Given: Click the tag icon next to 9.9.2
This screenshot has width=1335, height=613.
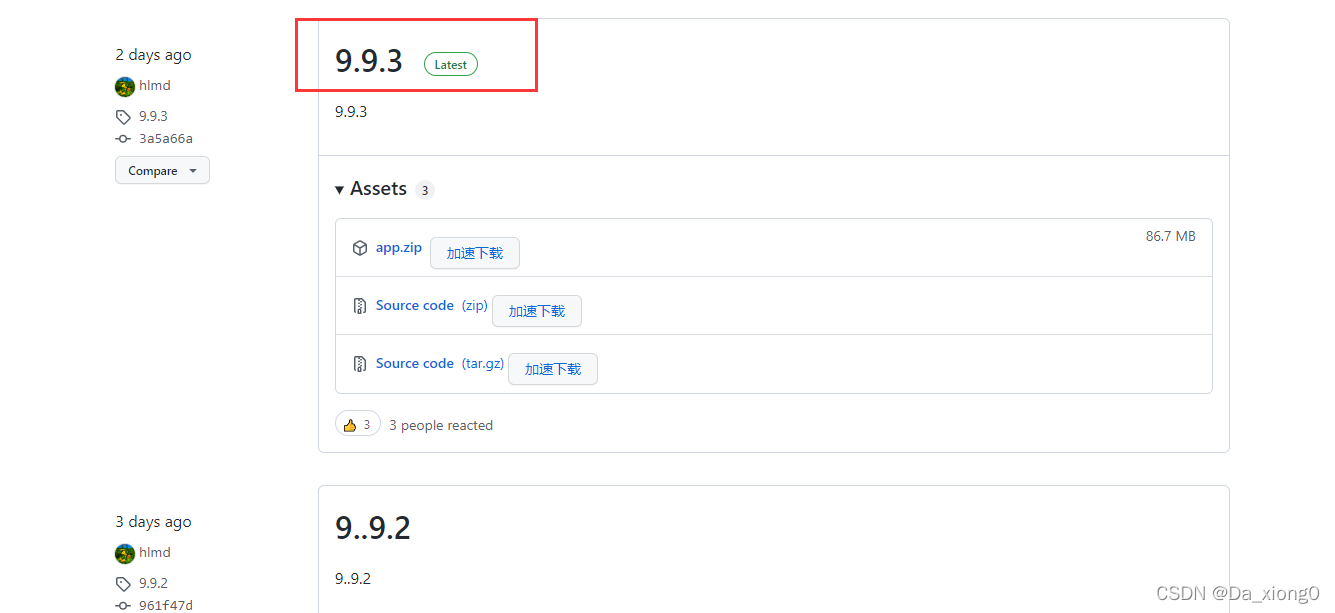Looking at the screenshot, I should (124, 584).
